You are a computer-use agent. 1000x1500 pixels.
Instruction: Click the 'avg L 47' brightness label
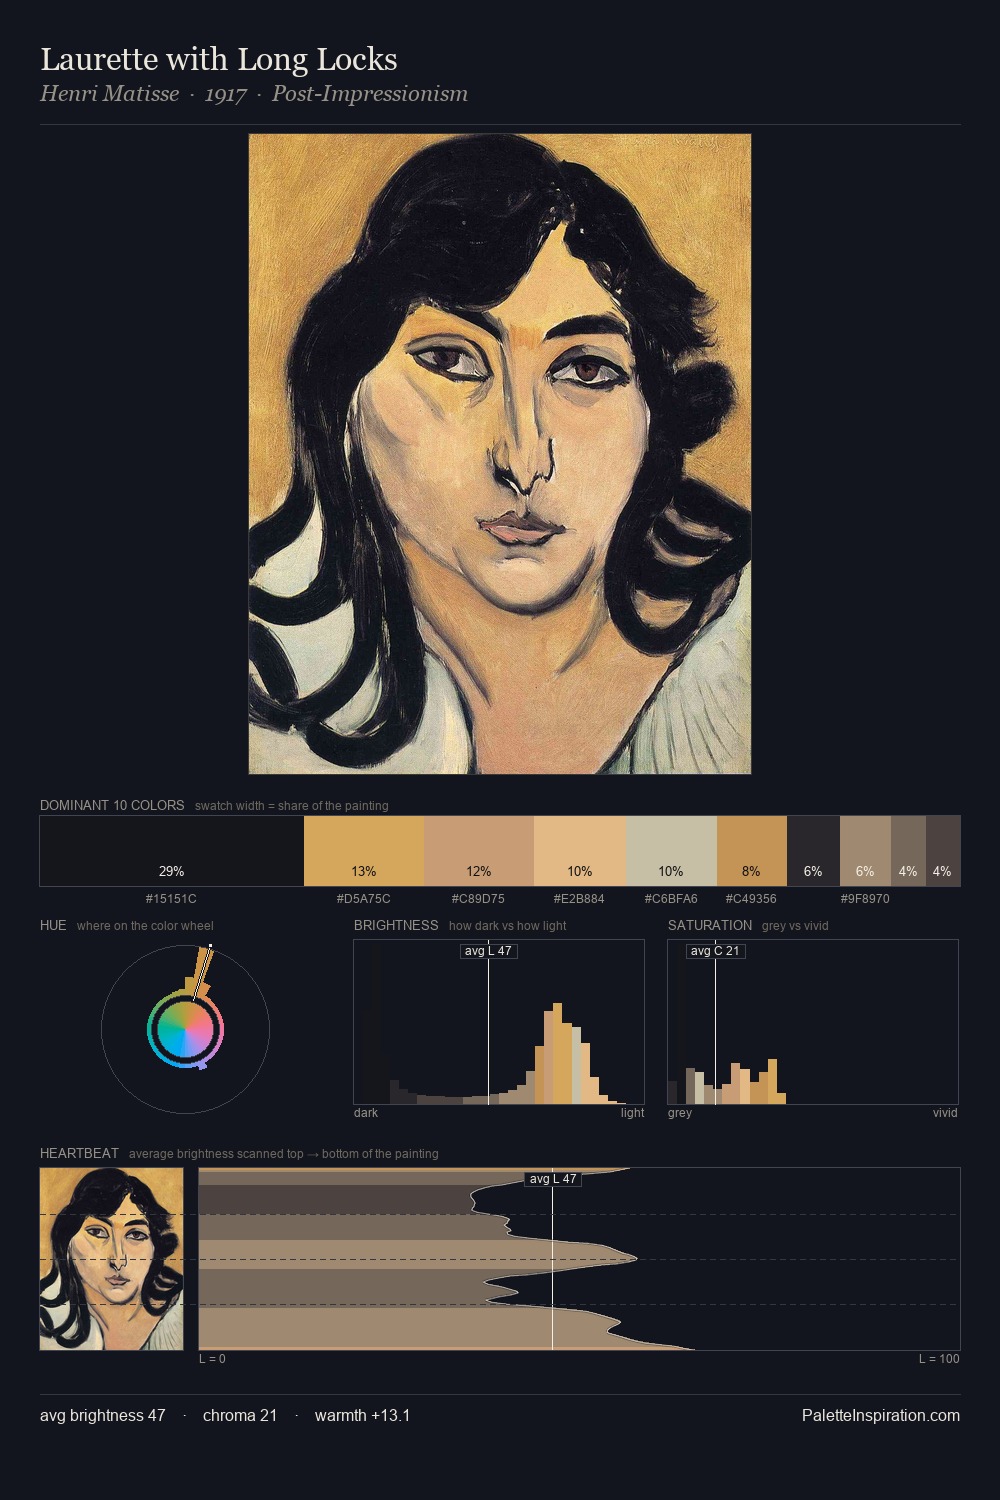point(489,951)
